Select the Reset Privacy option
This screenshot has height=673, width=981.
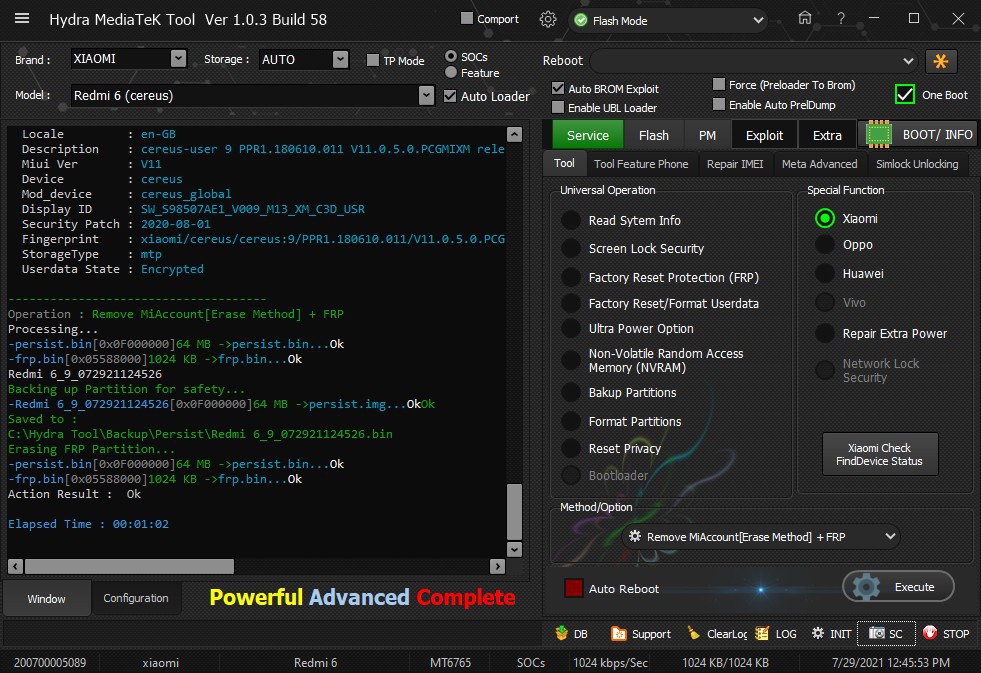pos(571,448)
